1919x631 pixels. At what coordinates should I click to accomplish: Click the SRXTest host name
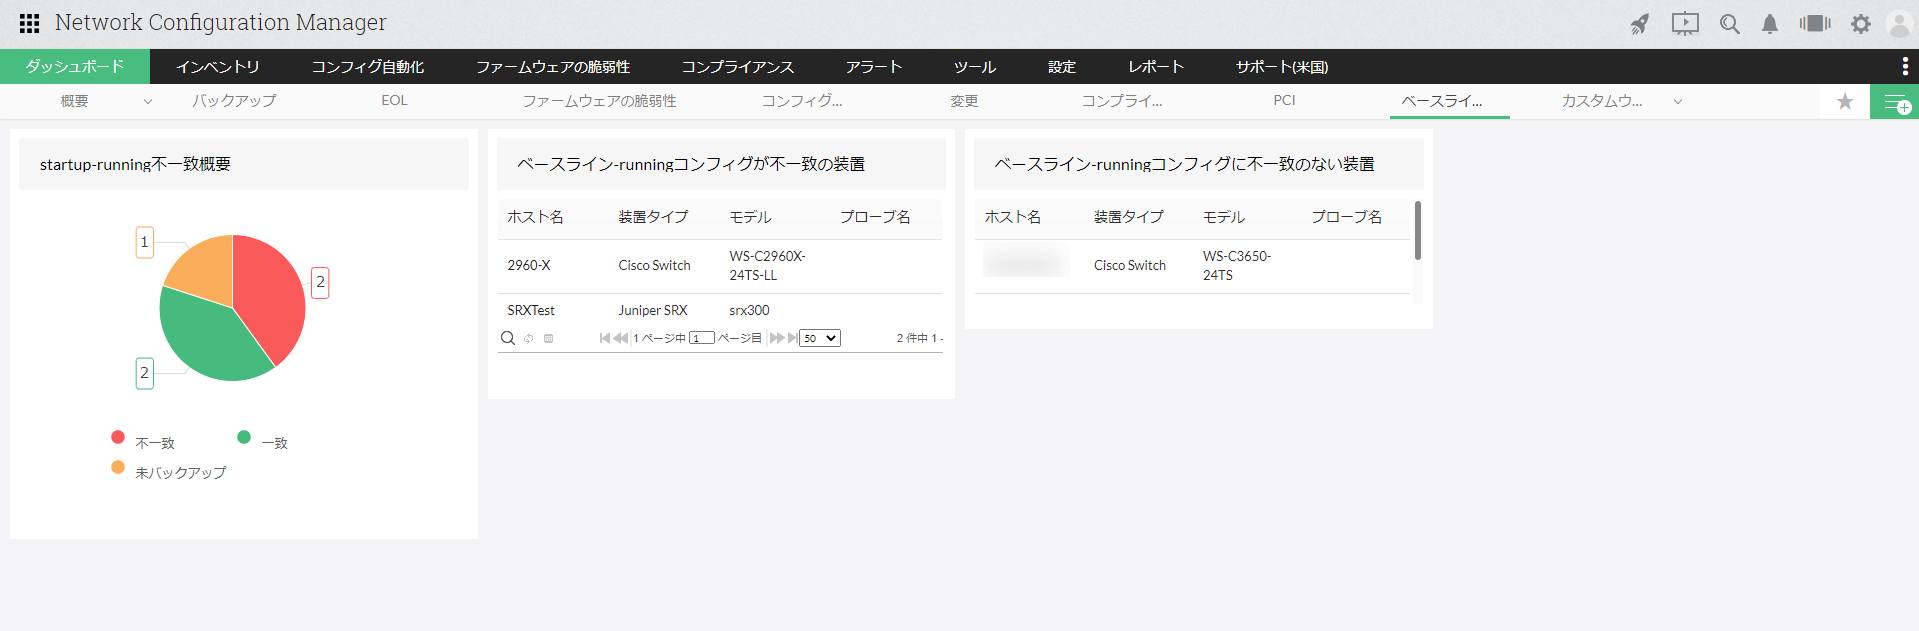coord(531,310)
